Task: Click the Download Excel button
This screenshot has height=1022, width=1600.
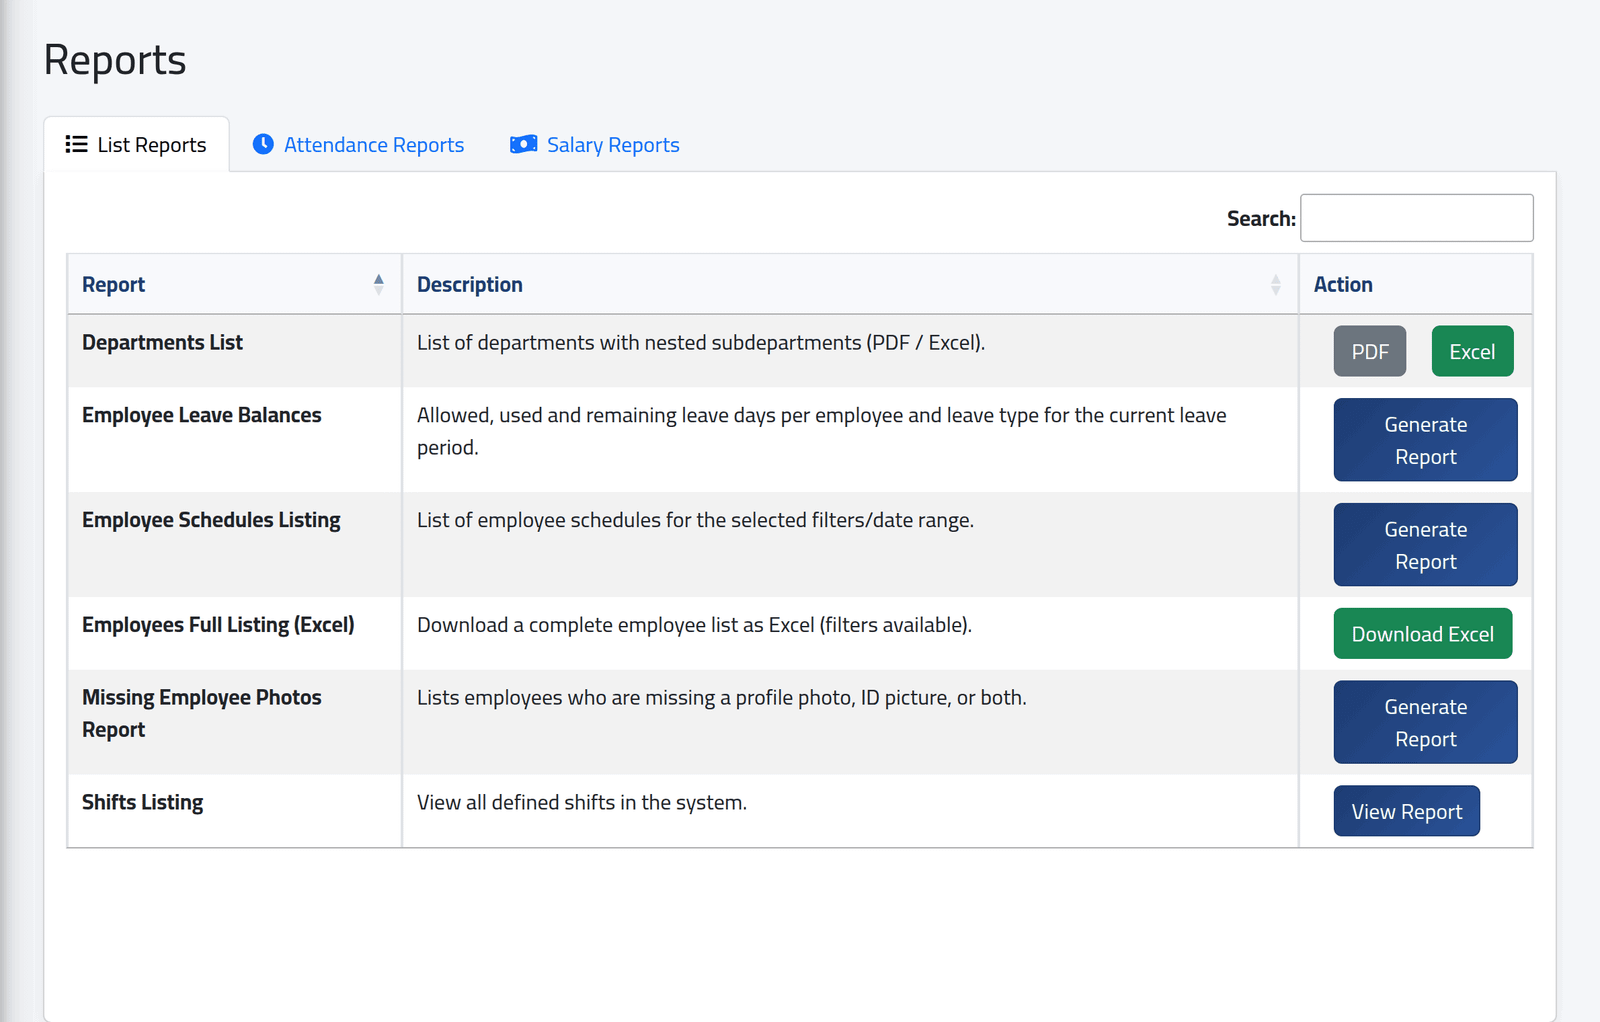Action: (1422, 634)
